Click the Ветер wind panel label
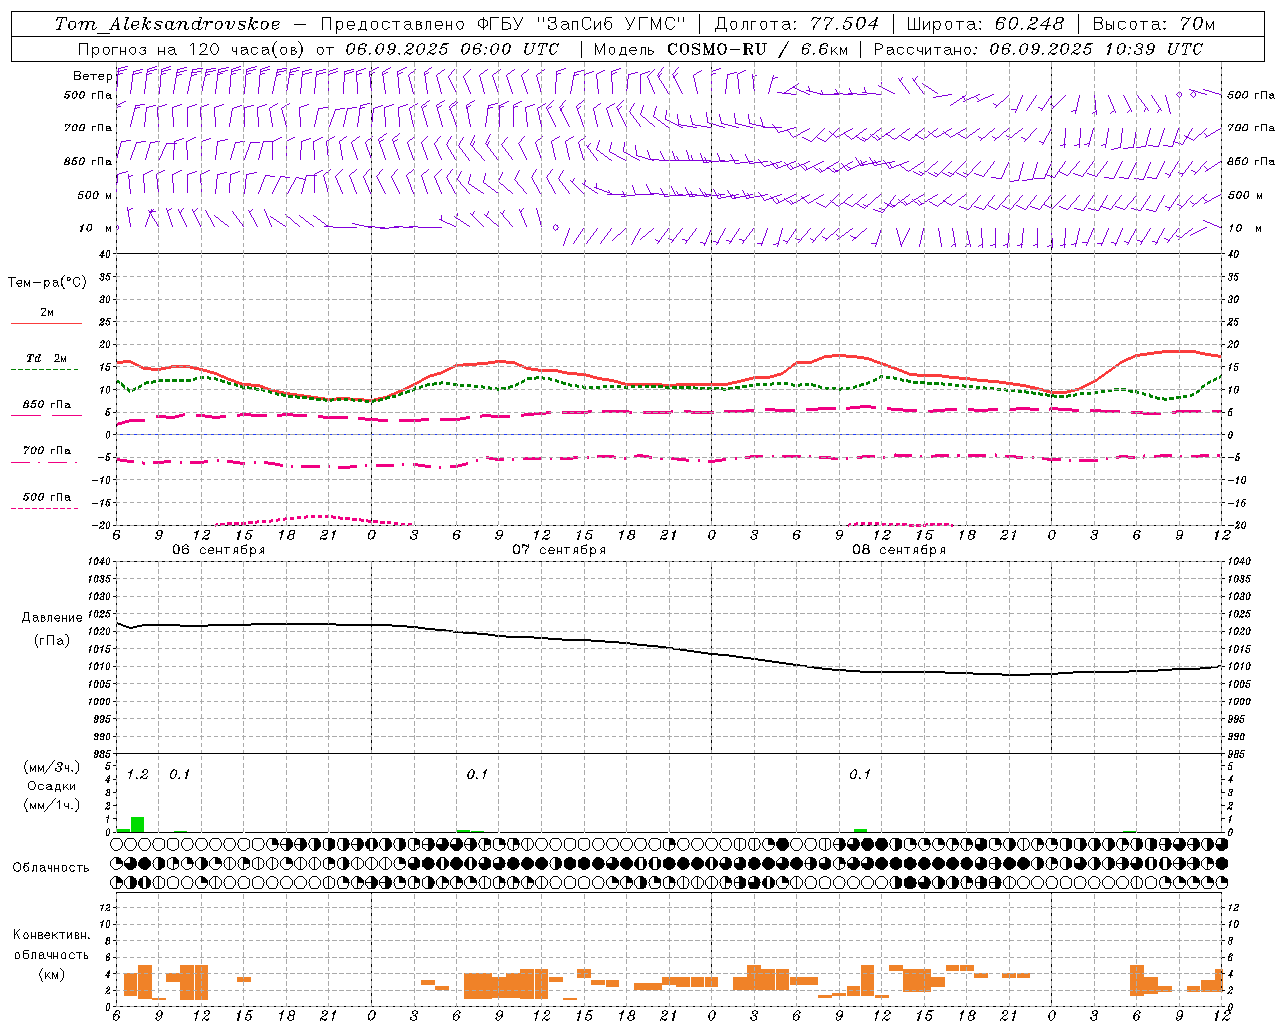The height and width of the screenshot is (1024, 1280). click(92, 76)
